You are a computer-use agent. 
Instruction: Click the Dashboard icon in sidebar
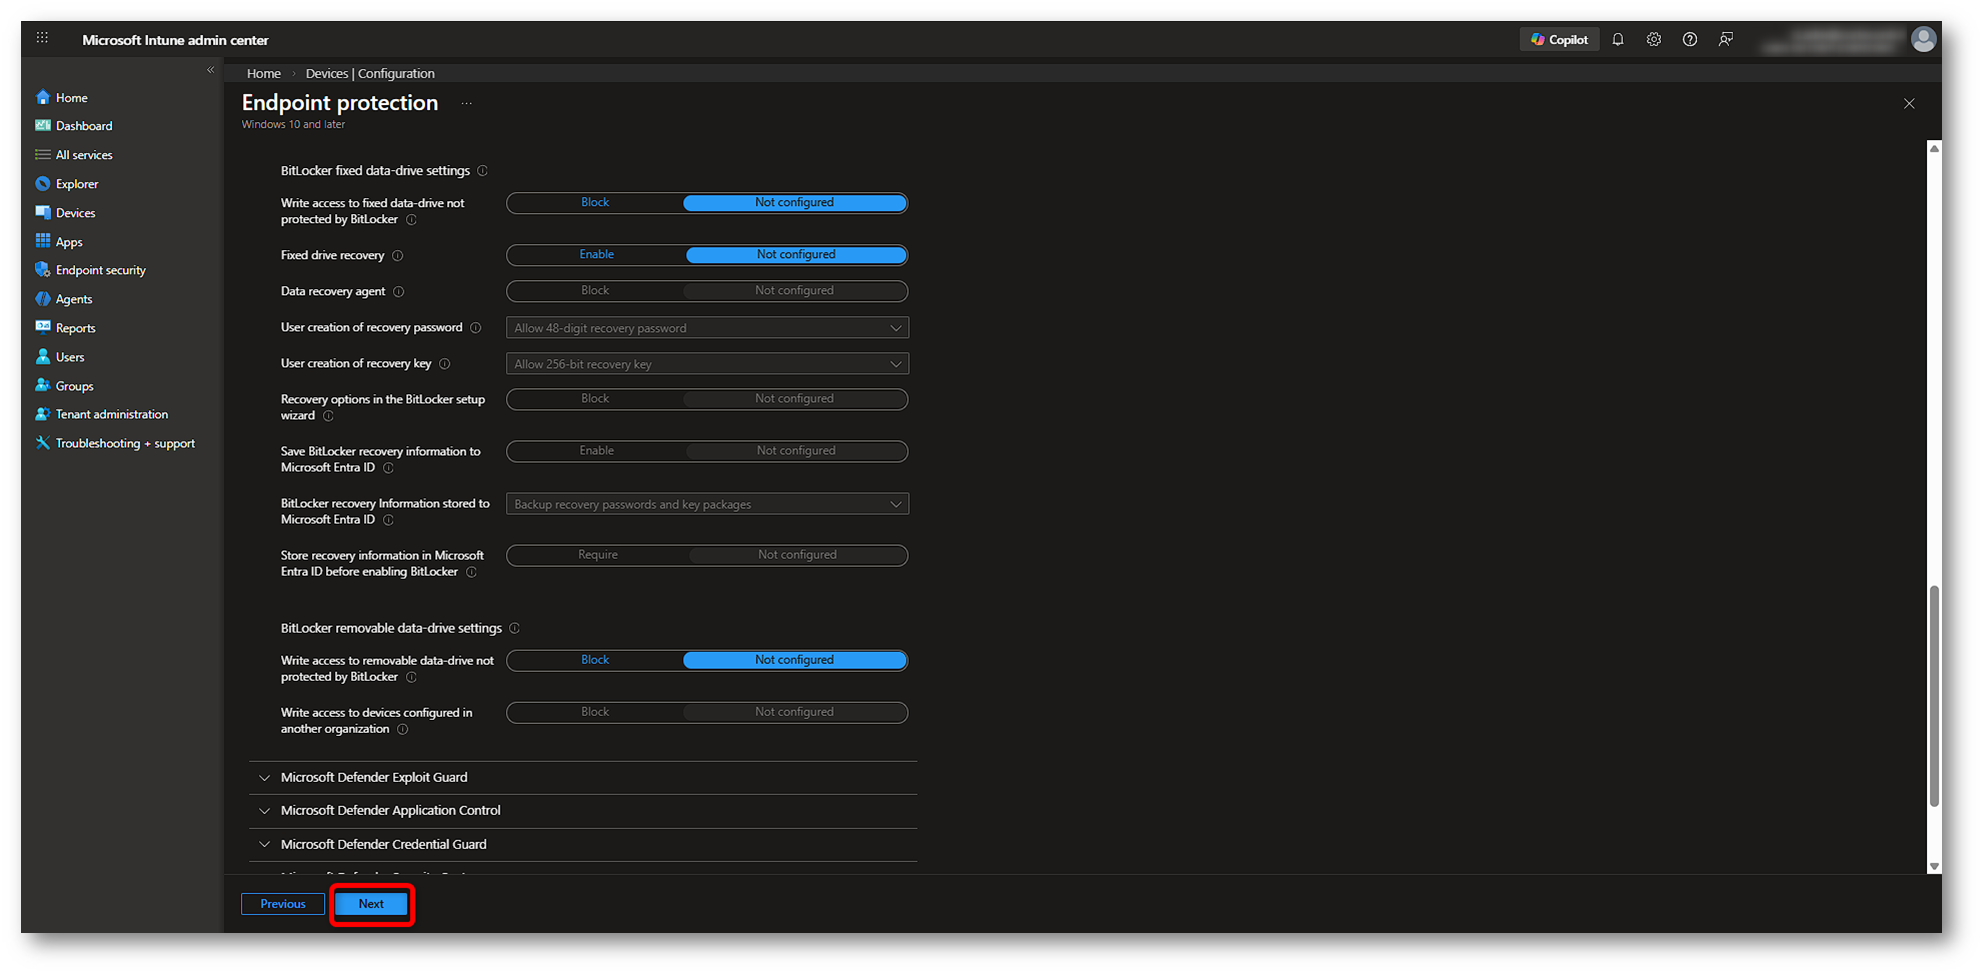(43, 126)
